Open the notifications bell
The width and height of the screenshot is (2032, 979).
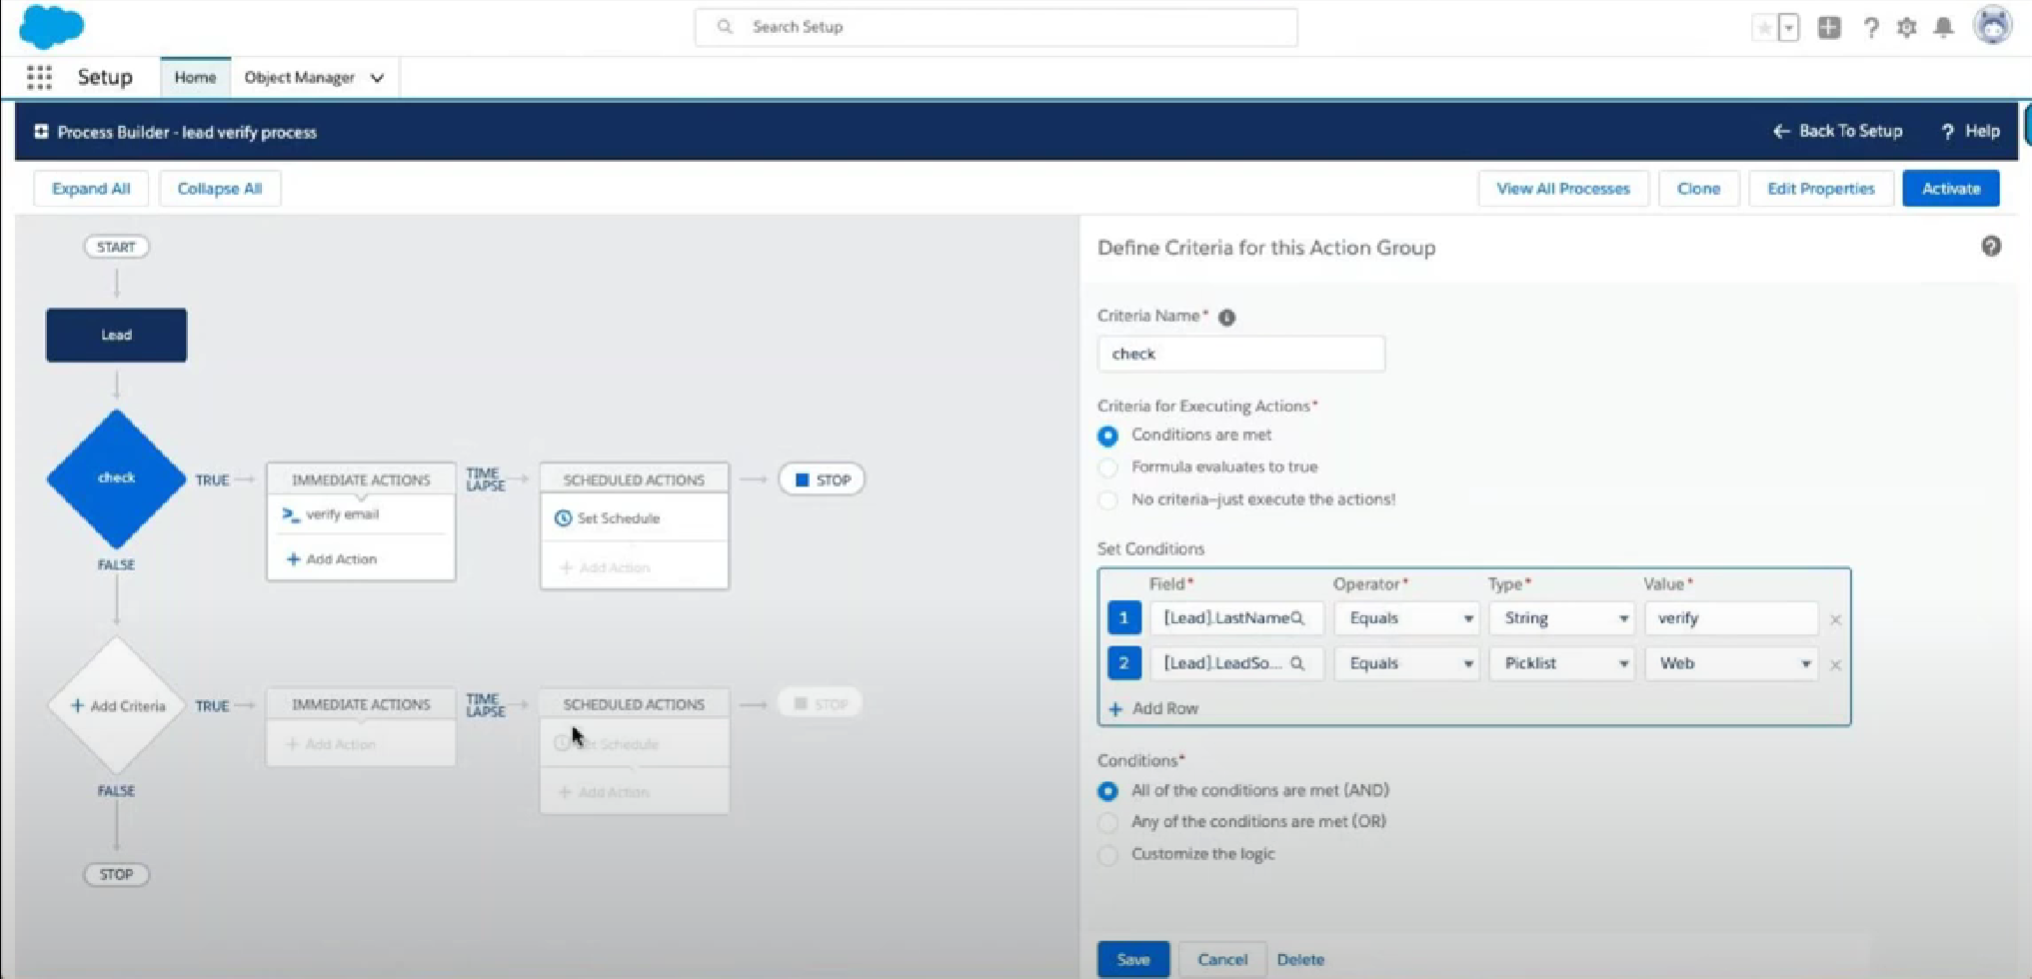(1943, 27)
